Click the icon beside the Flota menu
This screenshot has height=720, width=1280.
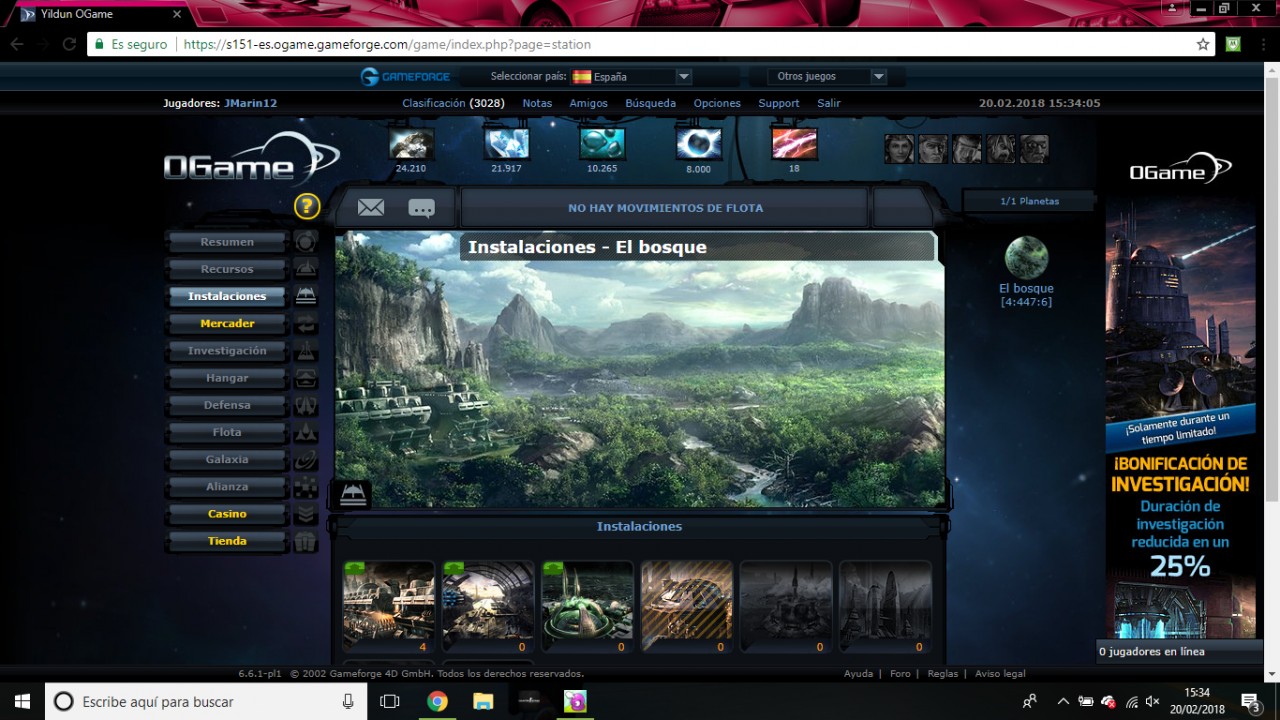[x=306, y=432]
